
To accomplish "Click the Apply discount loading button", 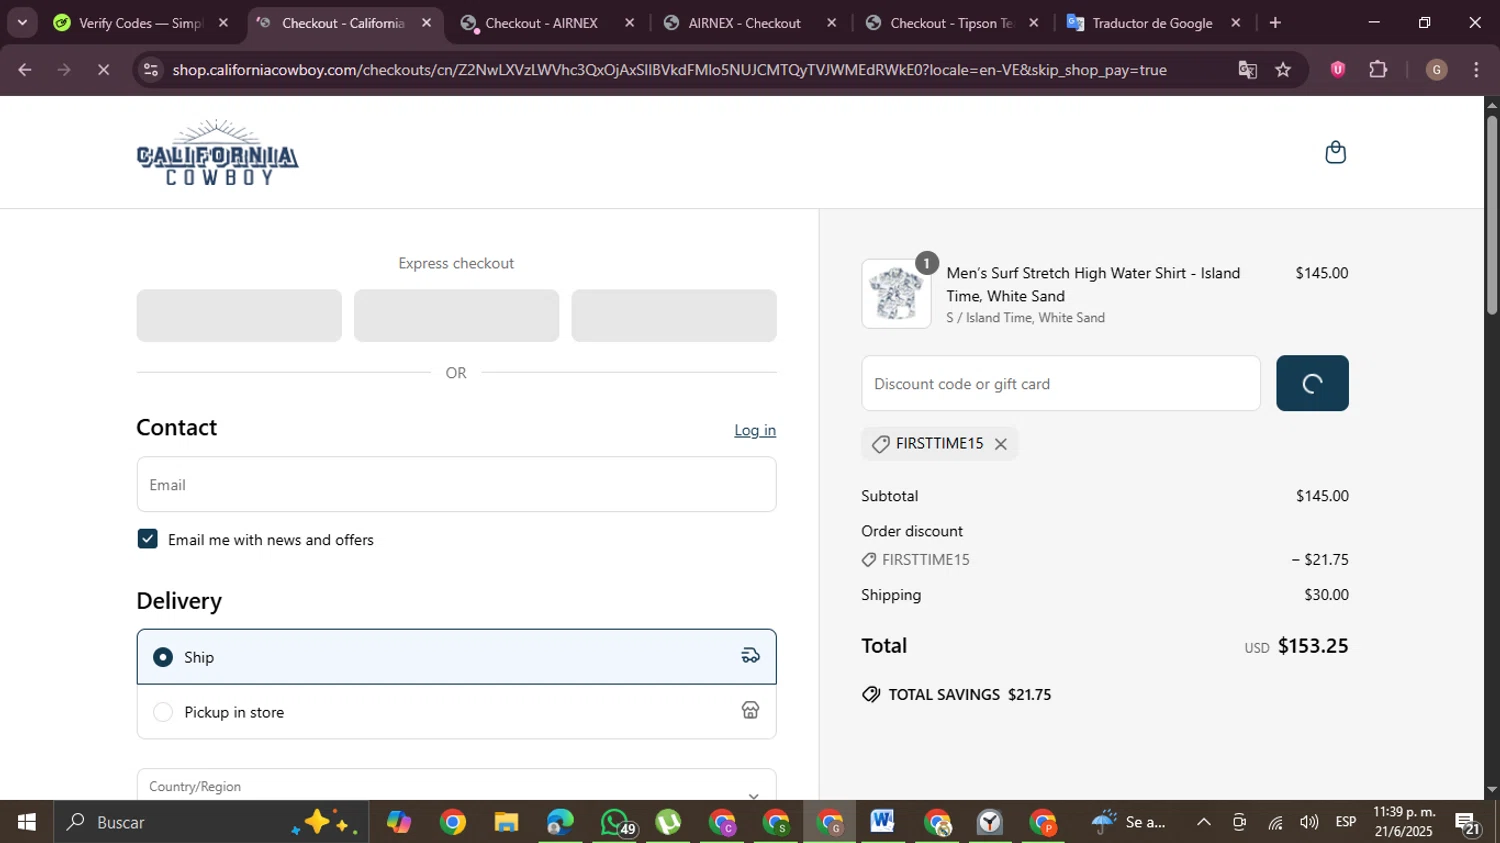I will click(1312, 383).
